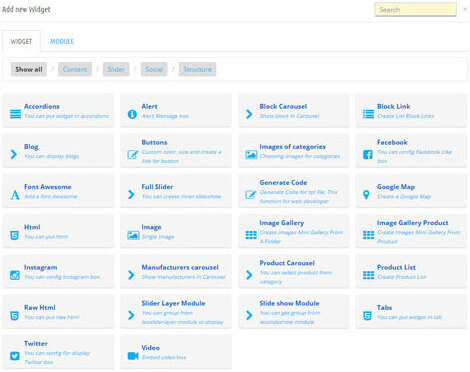Click the Product List grid icon
Image resolution: width=470 pixels, height=372 pixels.
368,275
